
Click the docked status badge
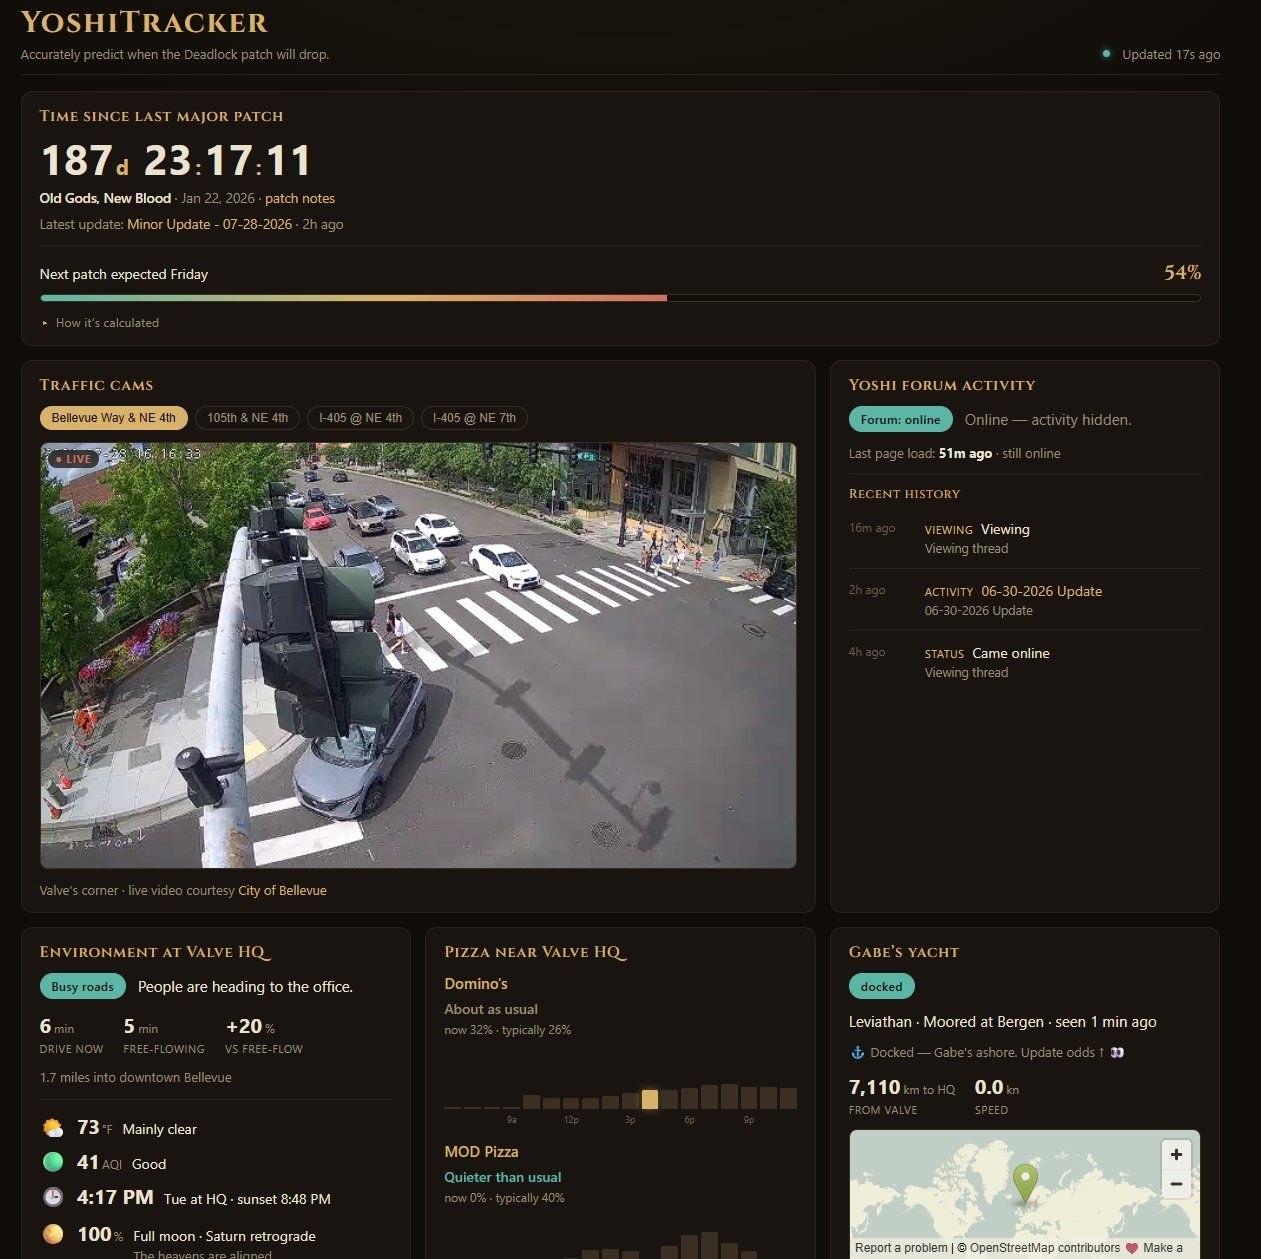(x=881, y=987)
